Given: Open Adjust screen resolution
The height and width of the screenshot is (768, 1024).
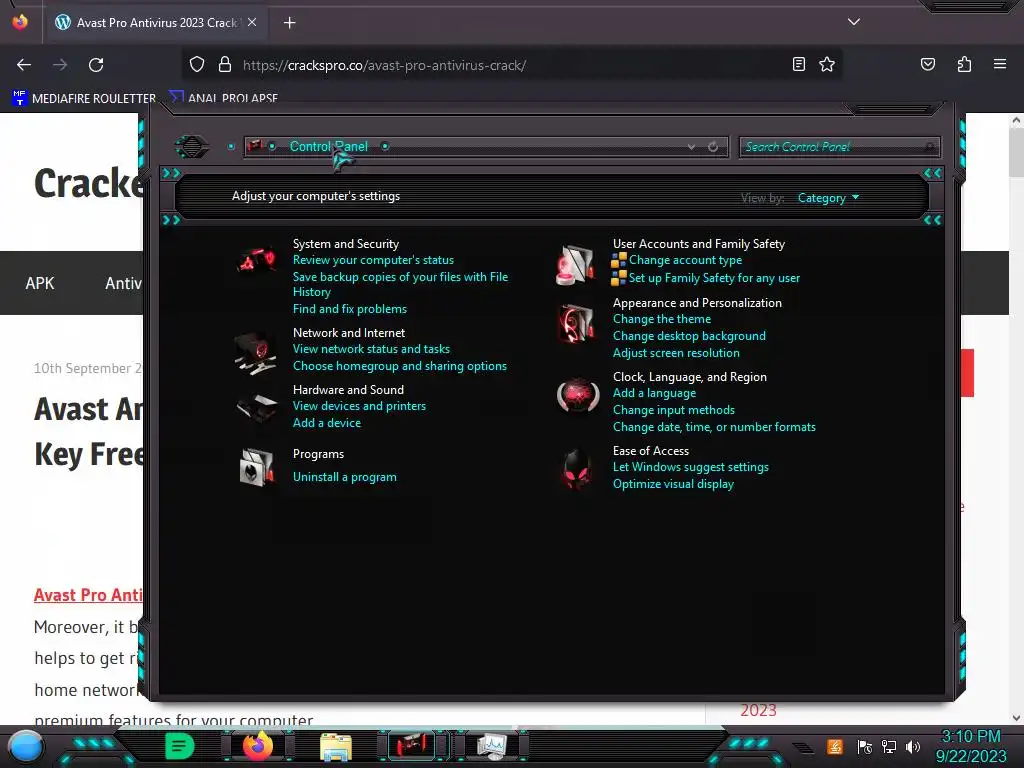Looking at the screenshot, I should (676, 353).
